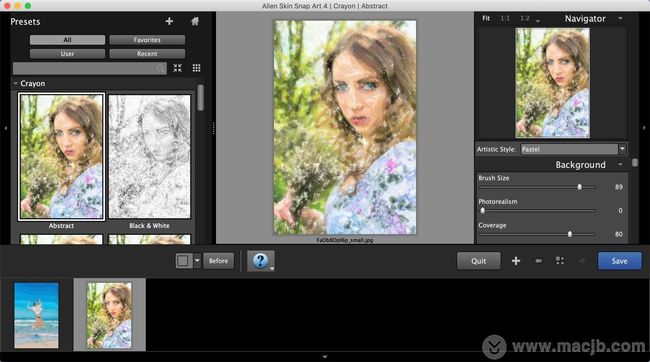Screen dimensions: 650x362
Task: Open the help button dropdown arrow
Action: coord(272,269)
